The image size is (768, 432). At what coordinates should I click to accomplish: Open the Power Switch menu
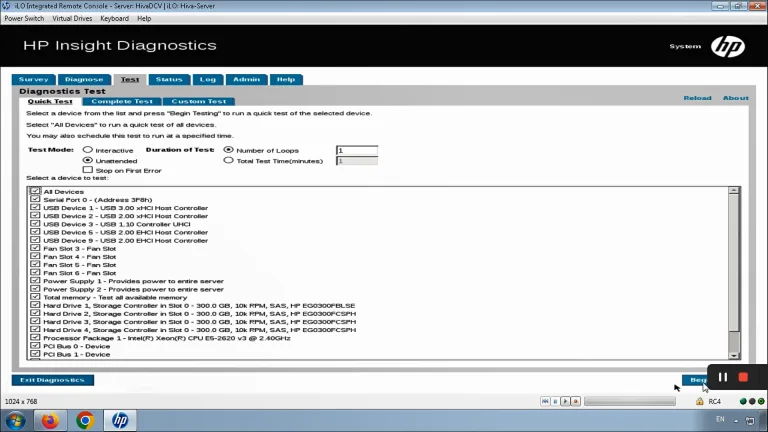point(24,19)
